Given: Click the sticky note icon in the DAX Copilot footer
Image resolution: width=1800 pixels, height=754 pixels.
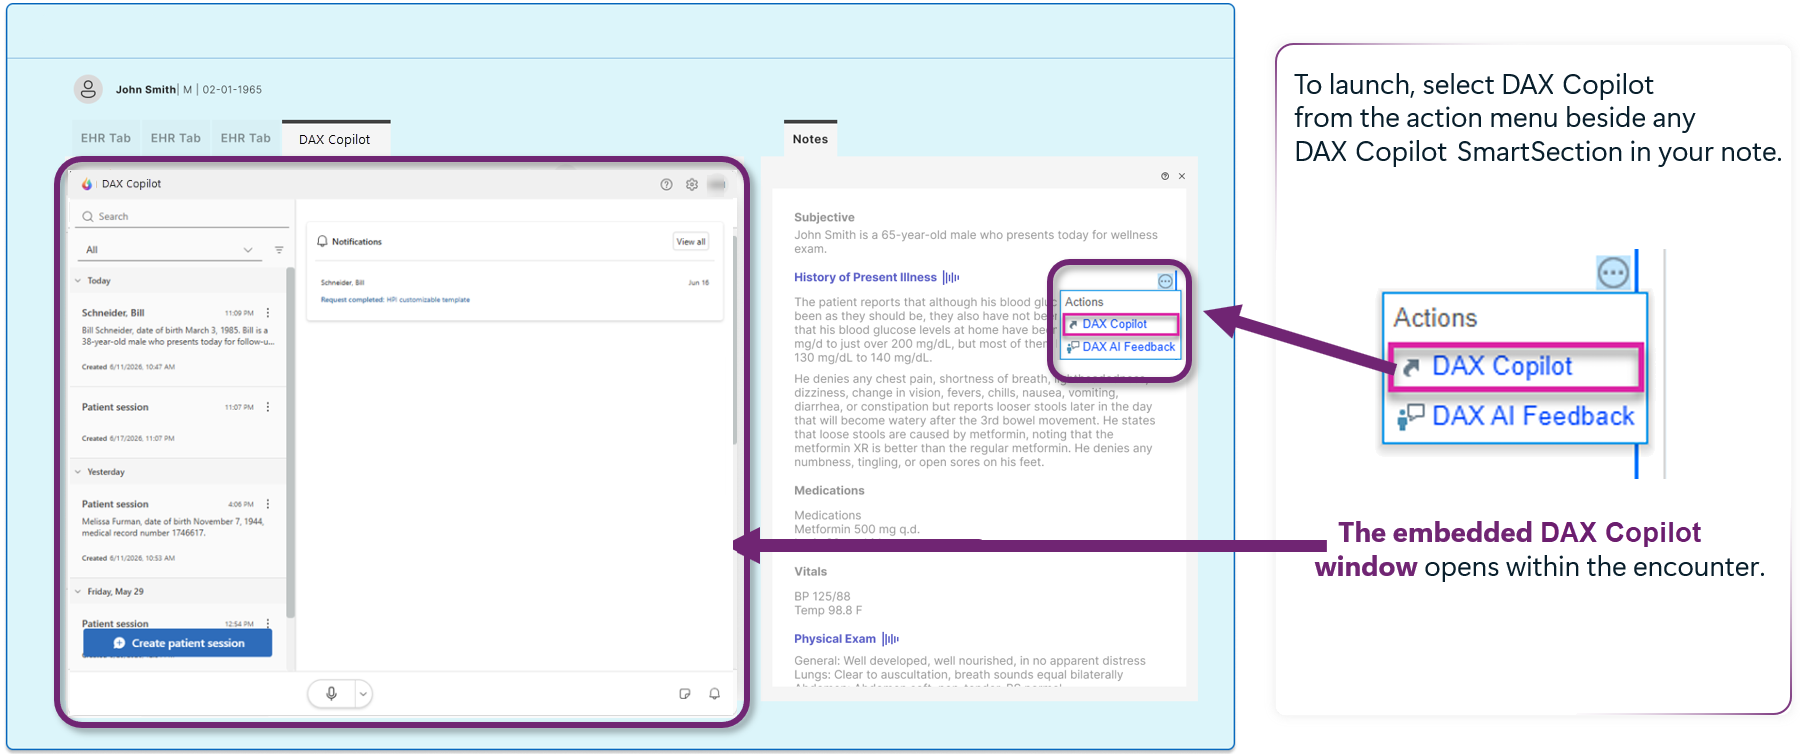Looking at the screenshot, I should (685, 694).
